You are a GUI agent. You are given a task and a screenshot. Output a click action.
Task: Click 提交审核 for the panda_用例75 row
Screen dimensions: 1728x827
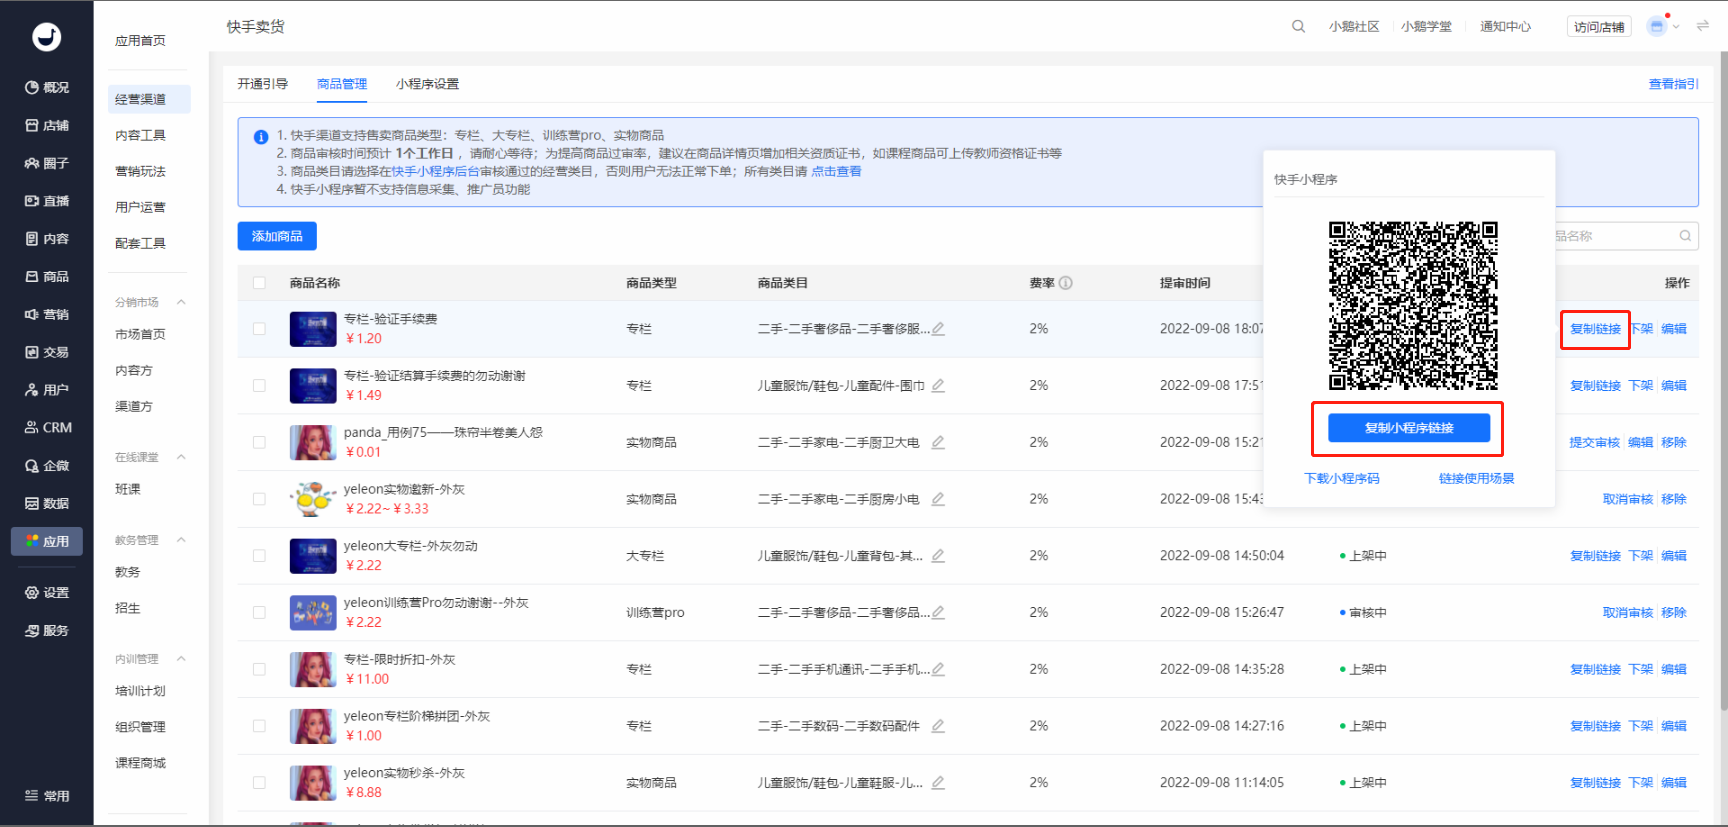[1594, 442]
